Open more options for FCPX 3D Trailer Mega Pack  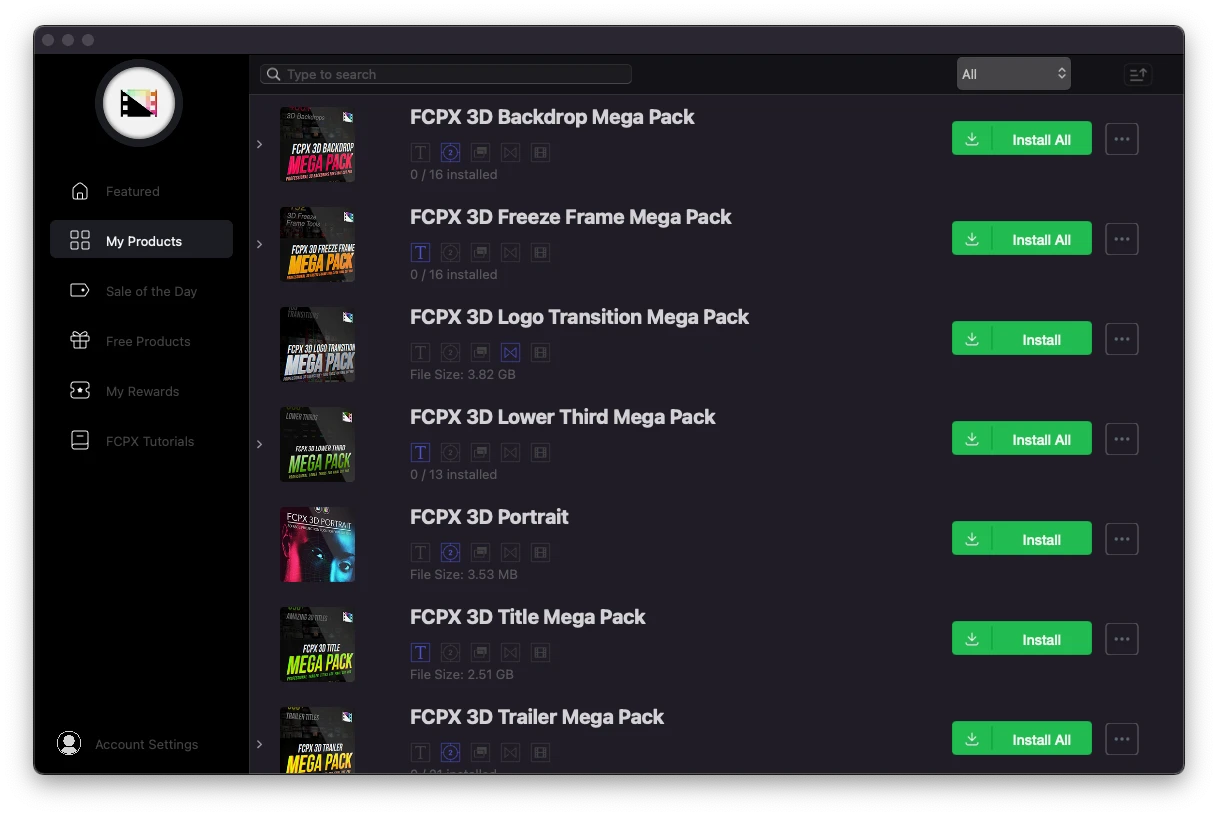1122,739
